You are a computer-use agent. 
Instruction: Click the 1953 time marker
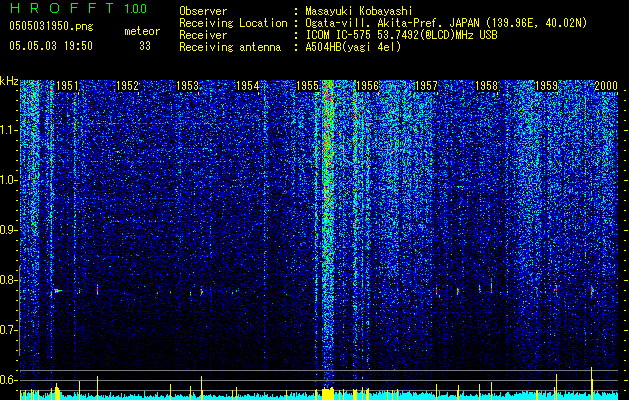[x=187, y=86]
